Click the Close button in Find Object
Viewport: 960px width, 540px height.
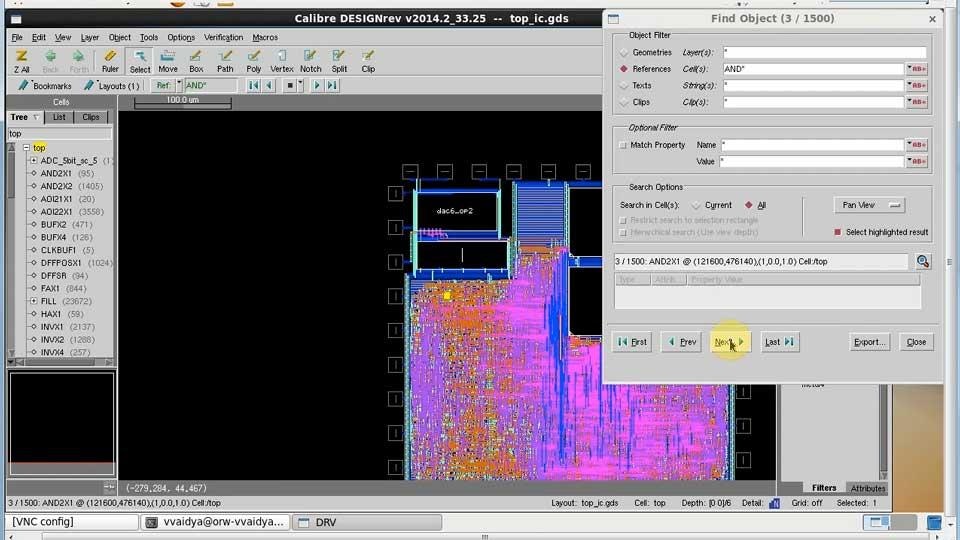[917, 342]
